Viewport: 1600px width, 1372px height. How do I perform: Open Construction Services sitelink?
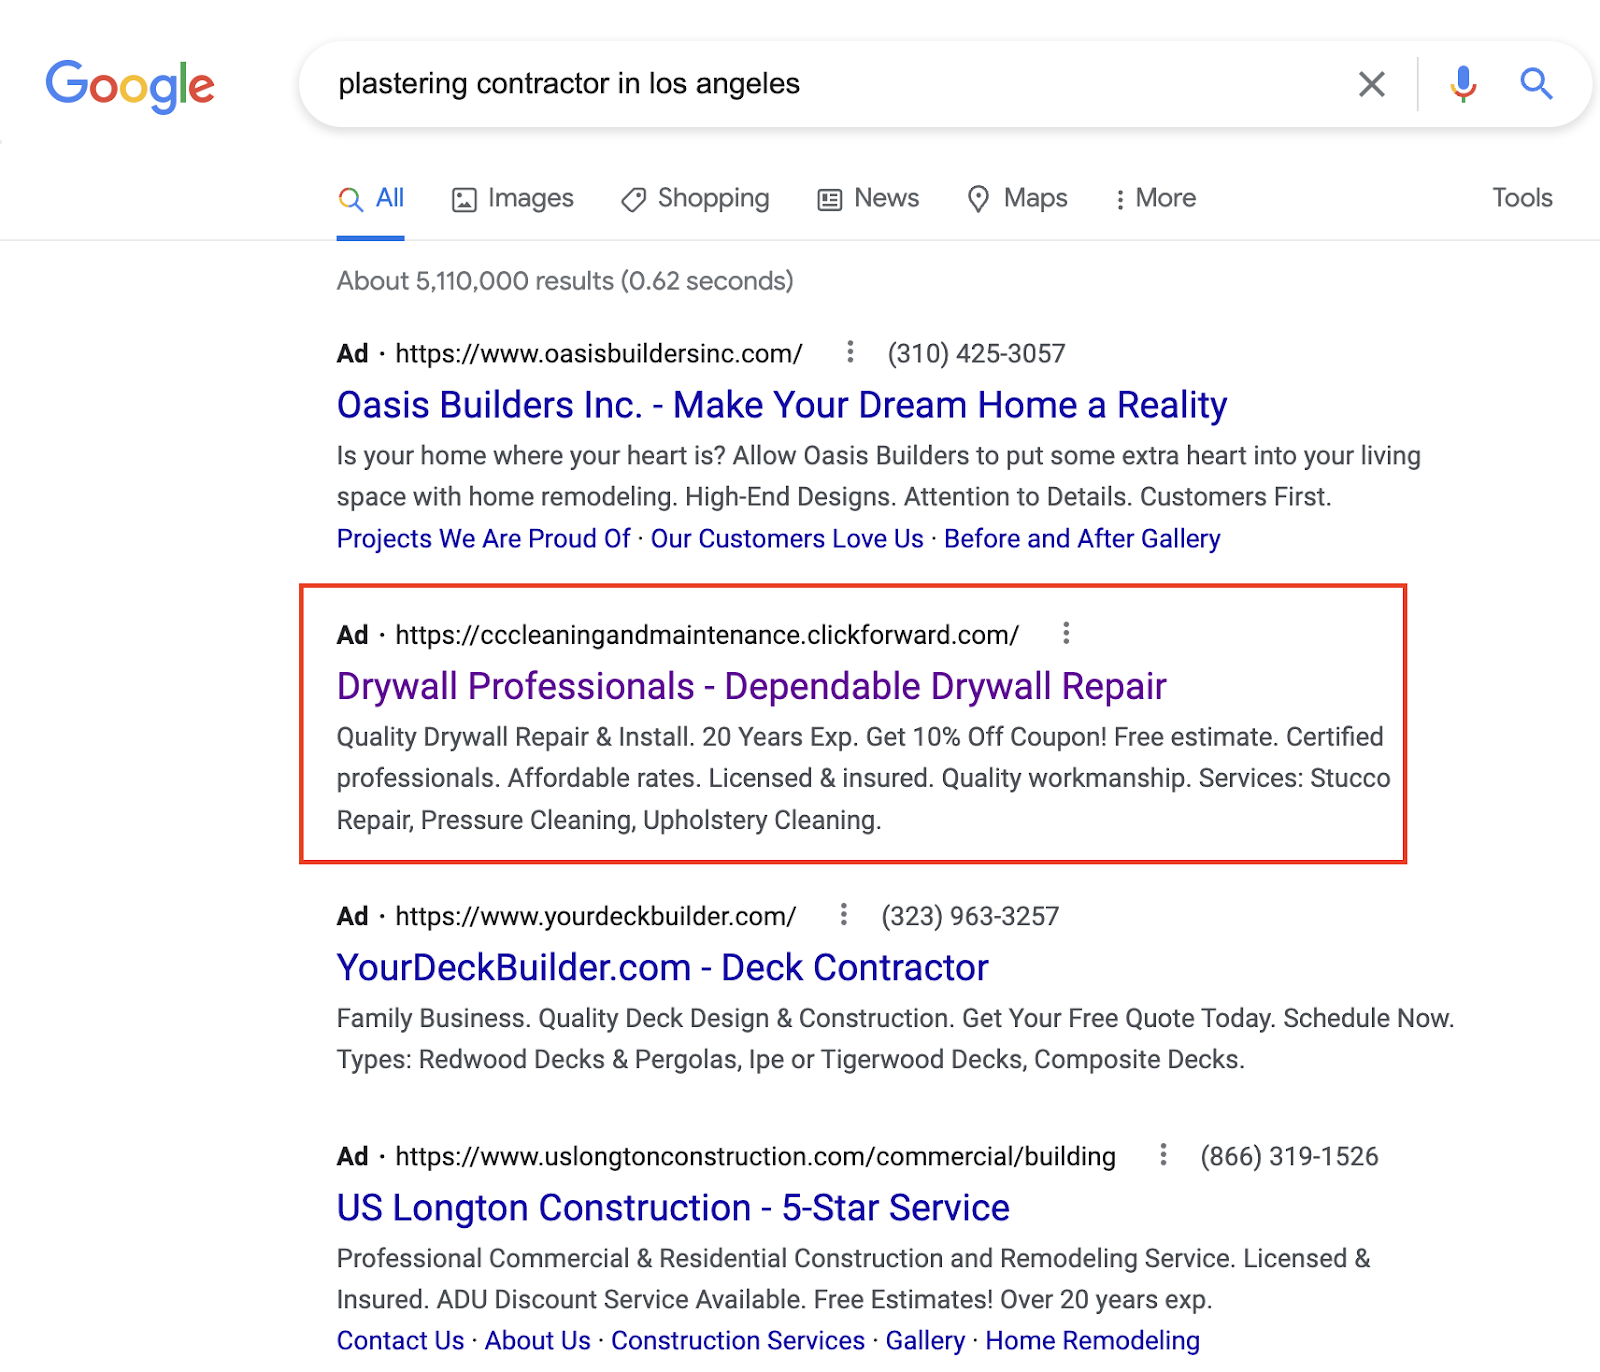(738, 1341)
